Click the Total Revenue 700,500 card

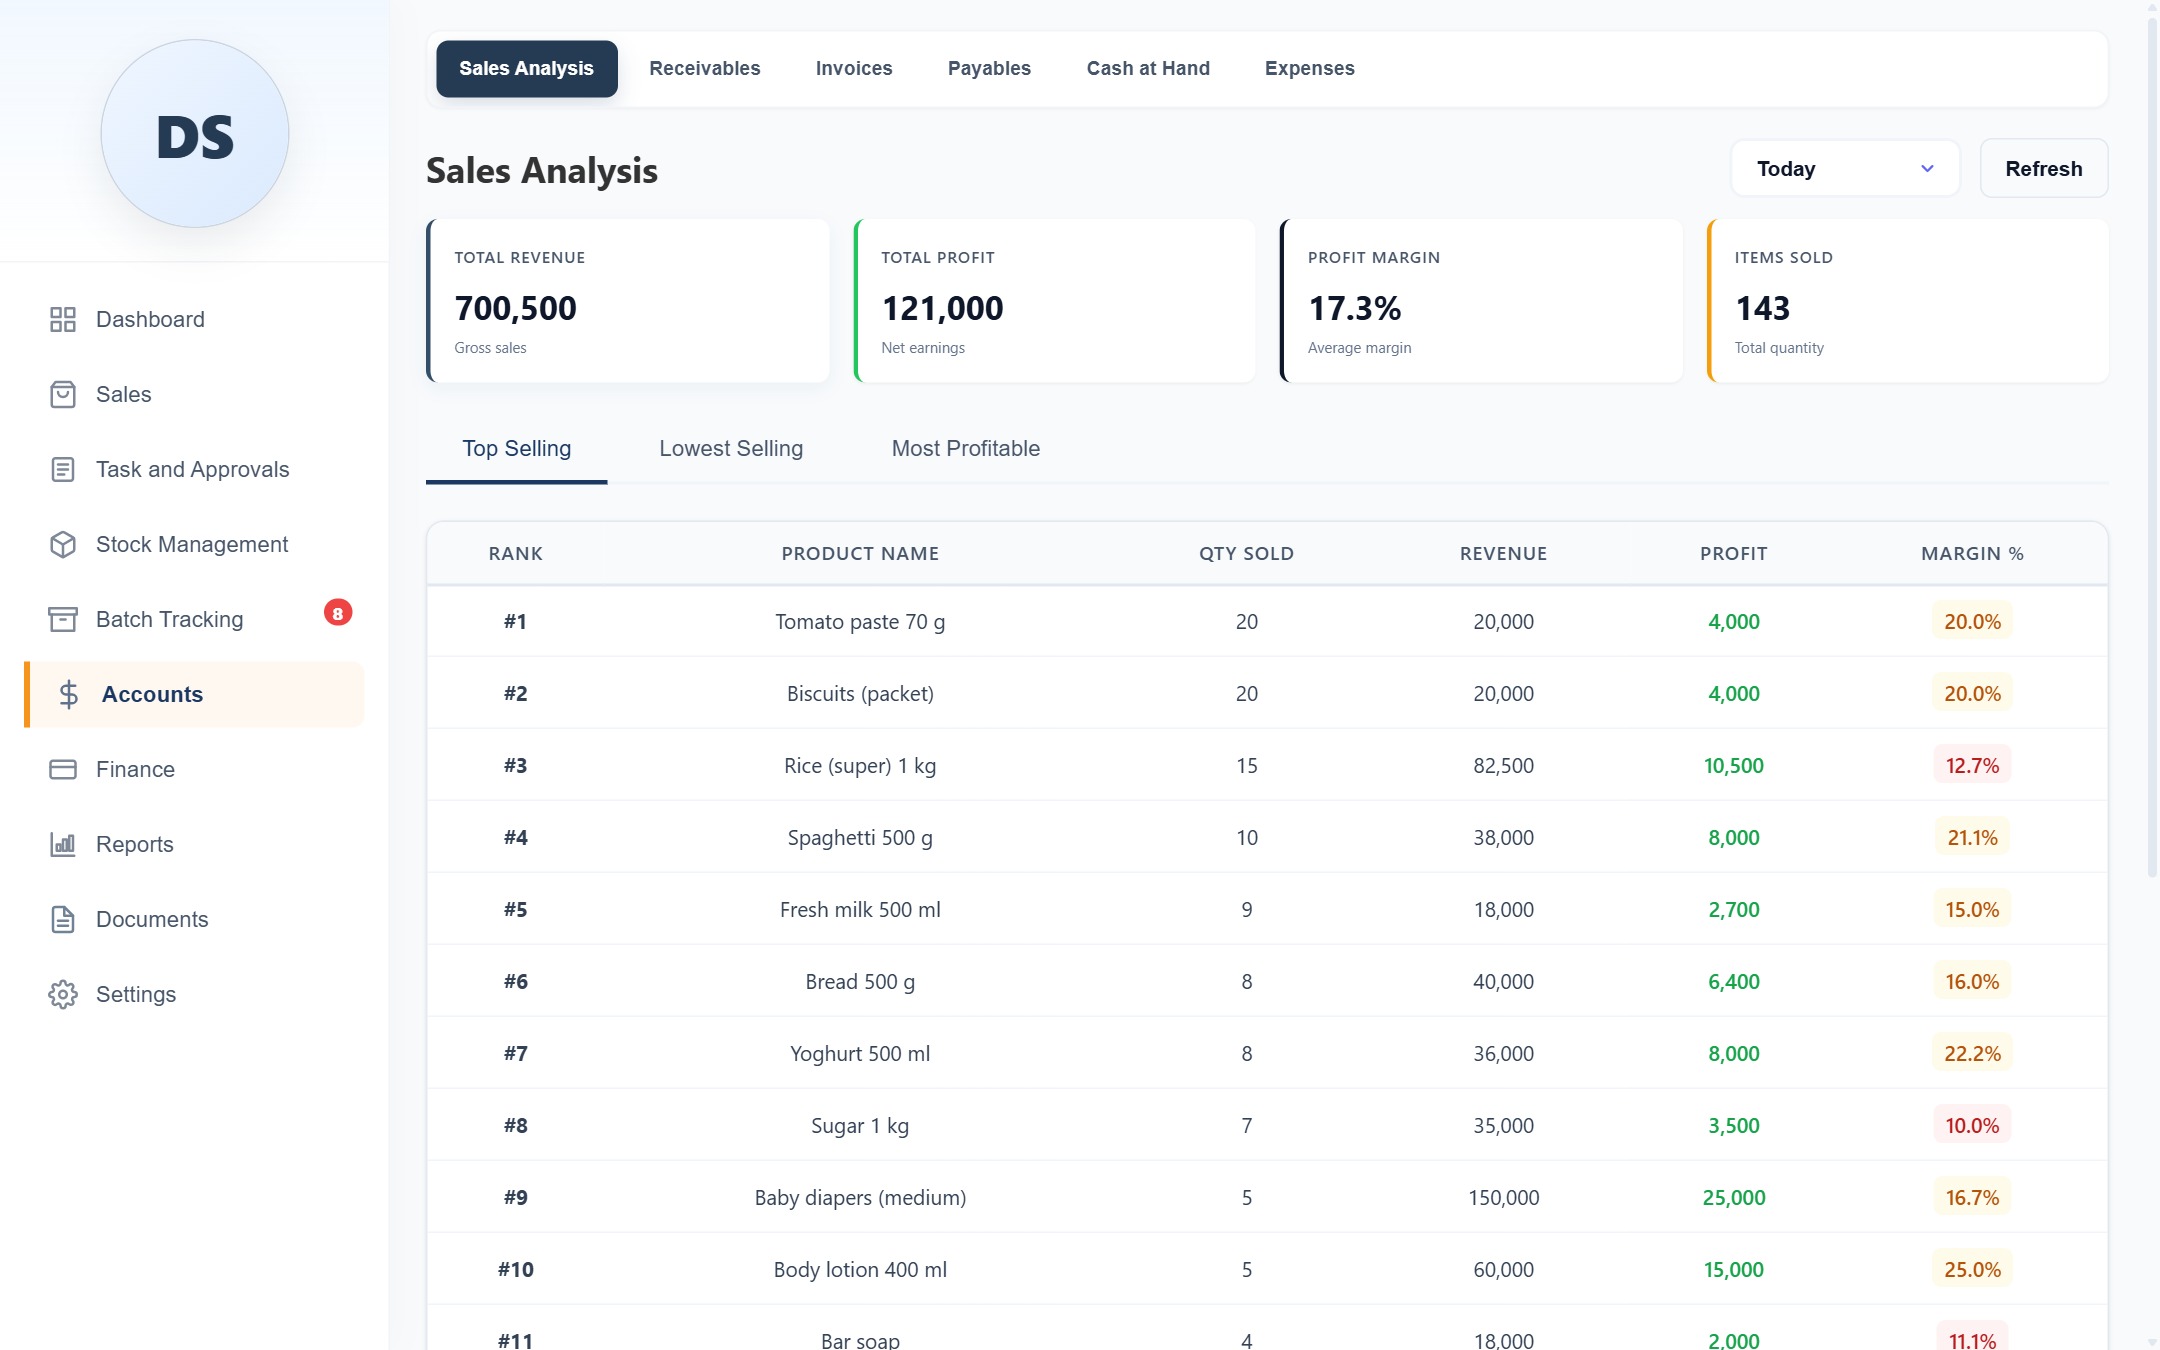628,300
